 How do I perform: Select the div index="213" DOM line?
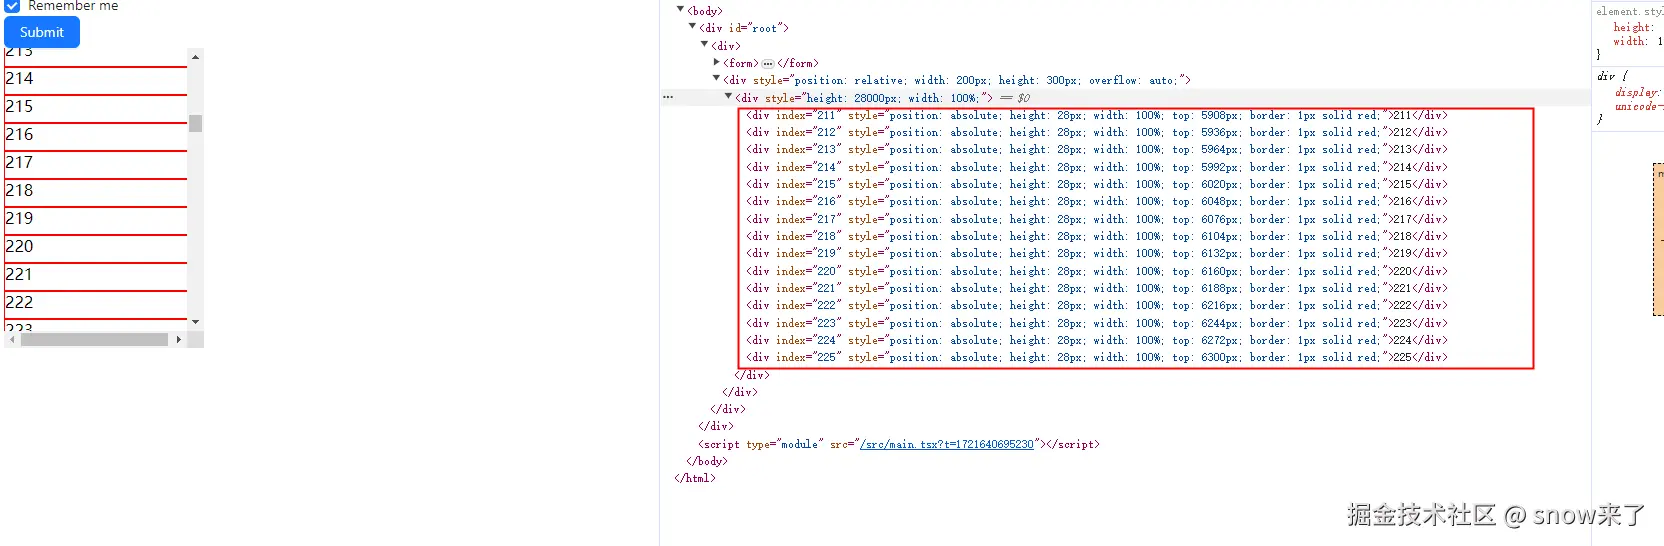(x=1096, y=149)
